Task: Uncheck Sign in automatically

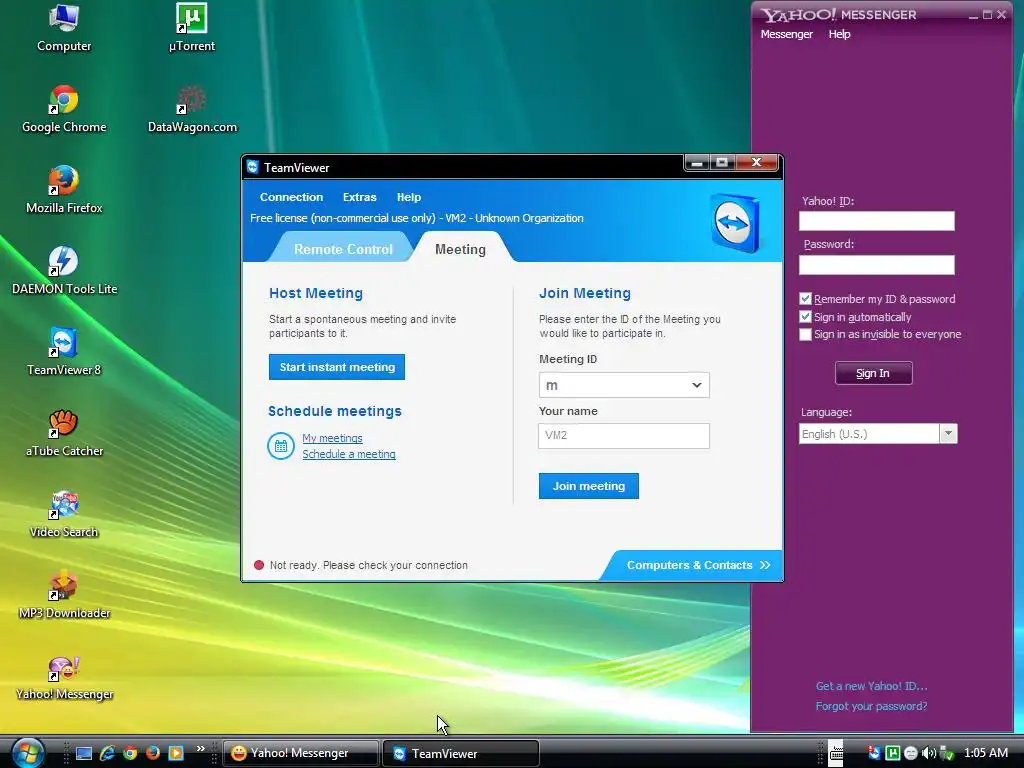Action: (805, 317)
